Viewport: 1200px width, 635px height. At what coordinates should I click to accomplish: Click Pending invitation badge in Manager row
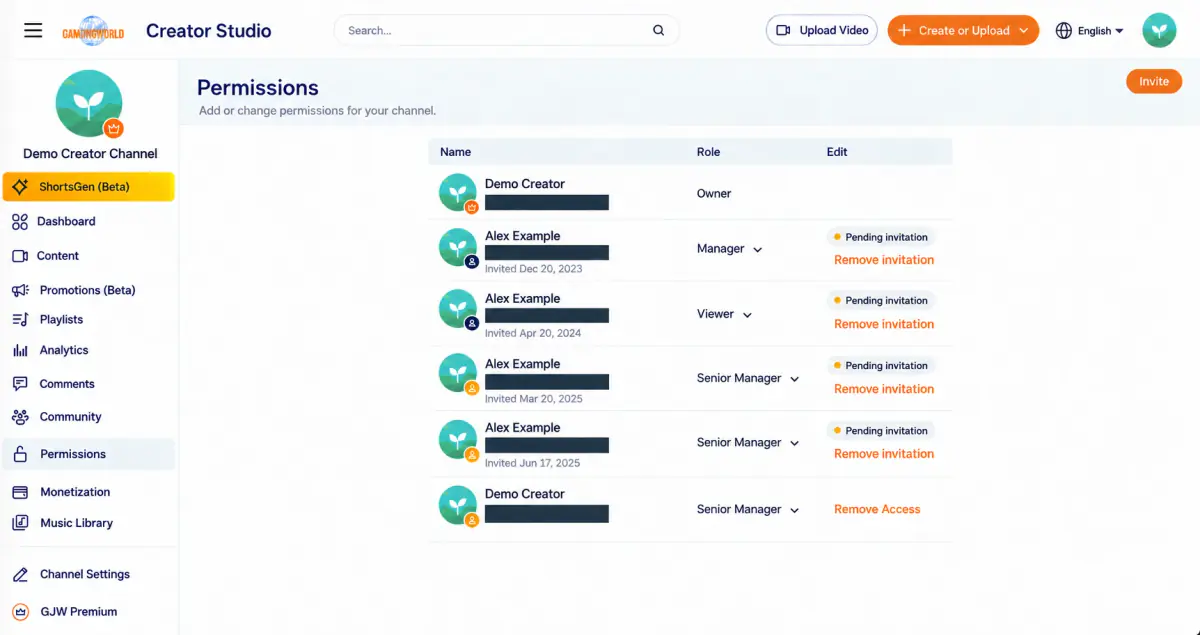(881, 237)
